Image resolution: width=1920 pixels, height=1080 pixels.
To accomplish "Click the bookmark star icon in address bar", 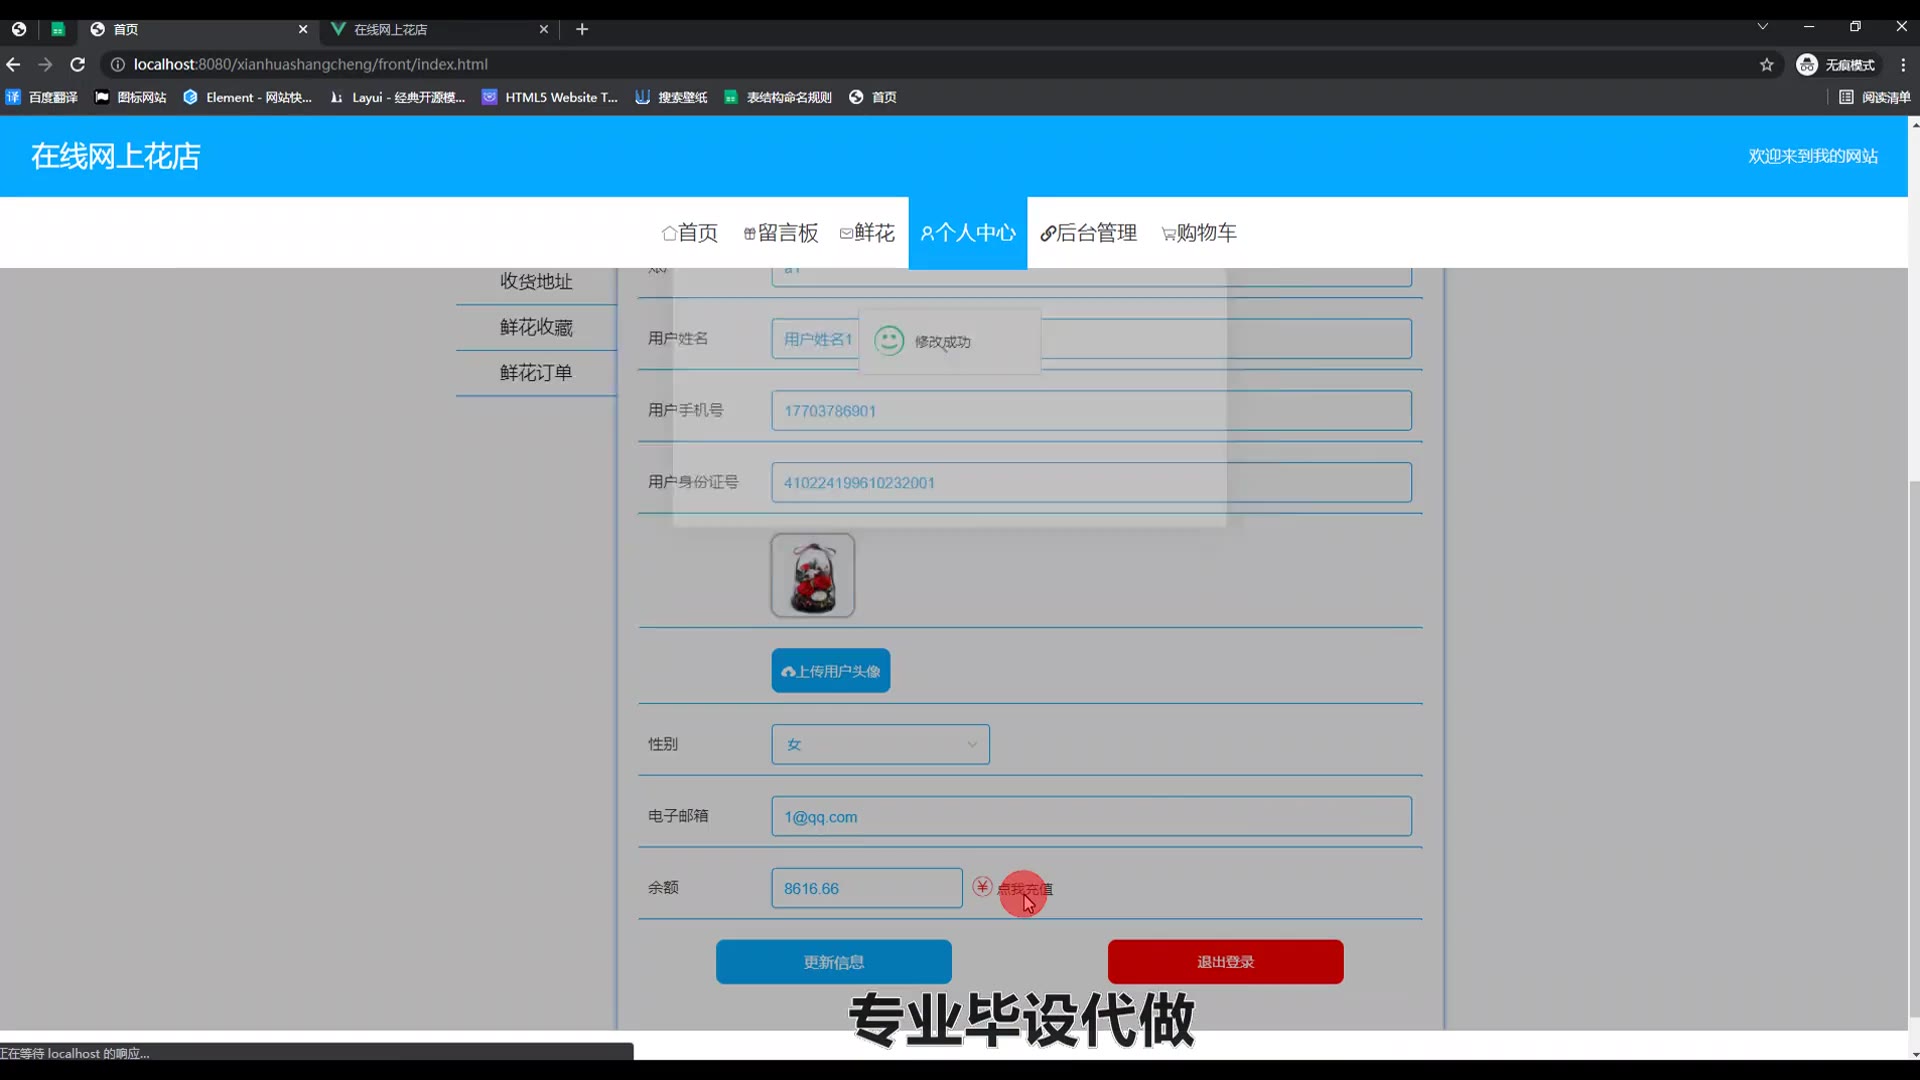I will tap(1766, 65).
